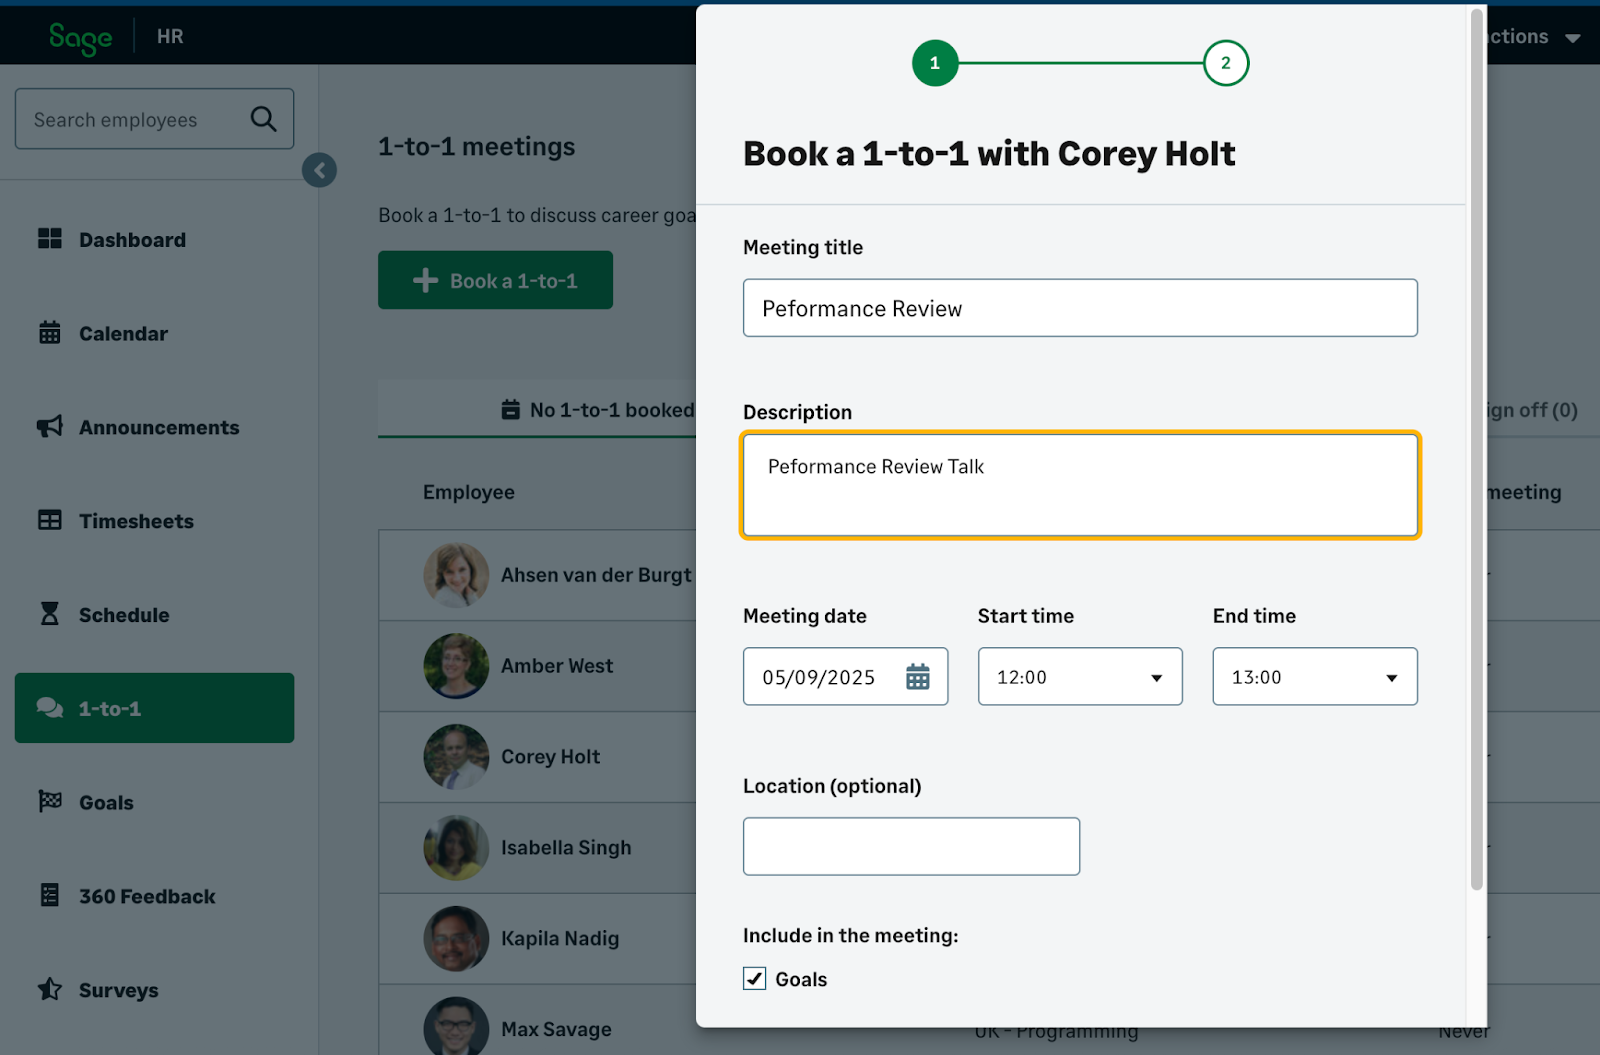The height and width of the screenshot is (1055, 1600).
Task: Open Announcements page
Action: tap(154, 428)
